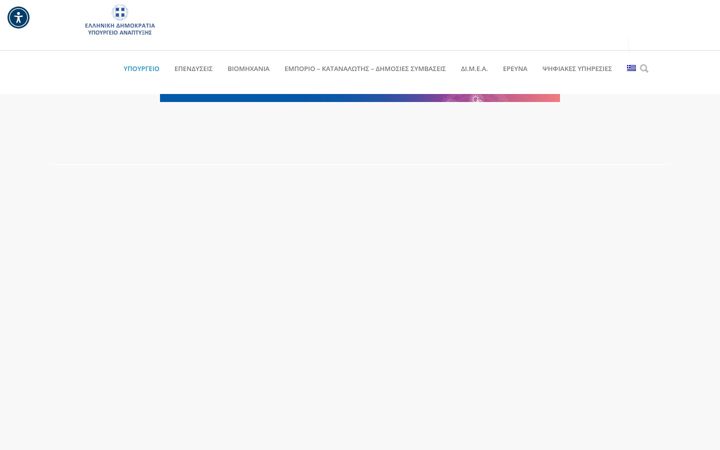Open the ΕΠΕΝΔΥΣΕΙΣ menu
The image size is (720, 450).
pyautogui.click(x=193, y=68)
